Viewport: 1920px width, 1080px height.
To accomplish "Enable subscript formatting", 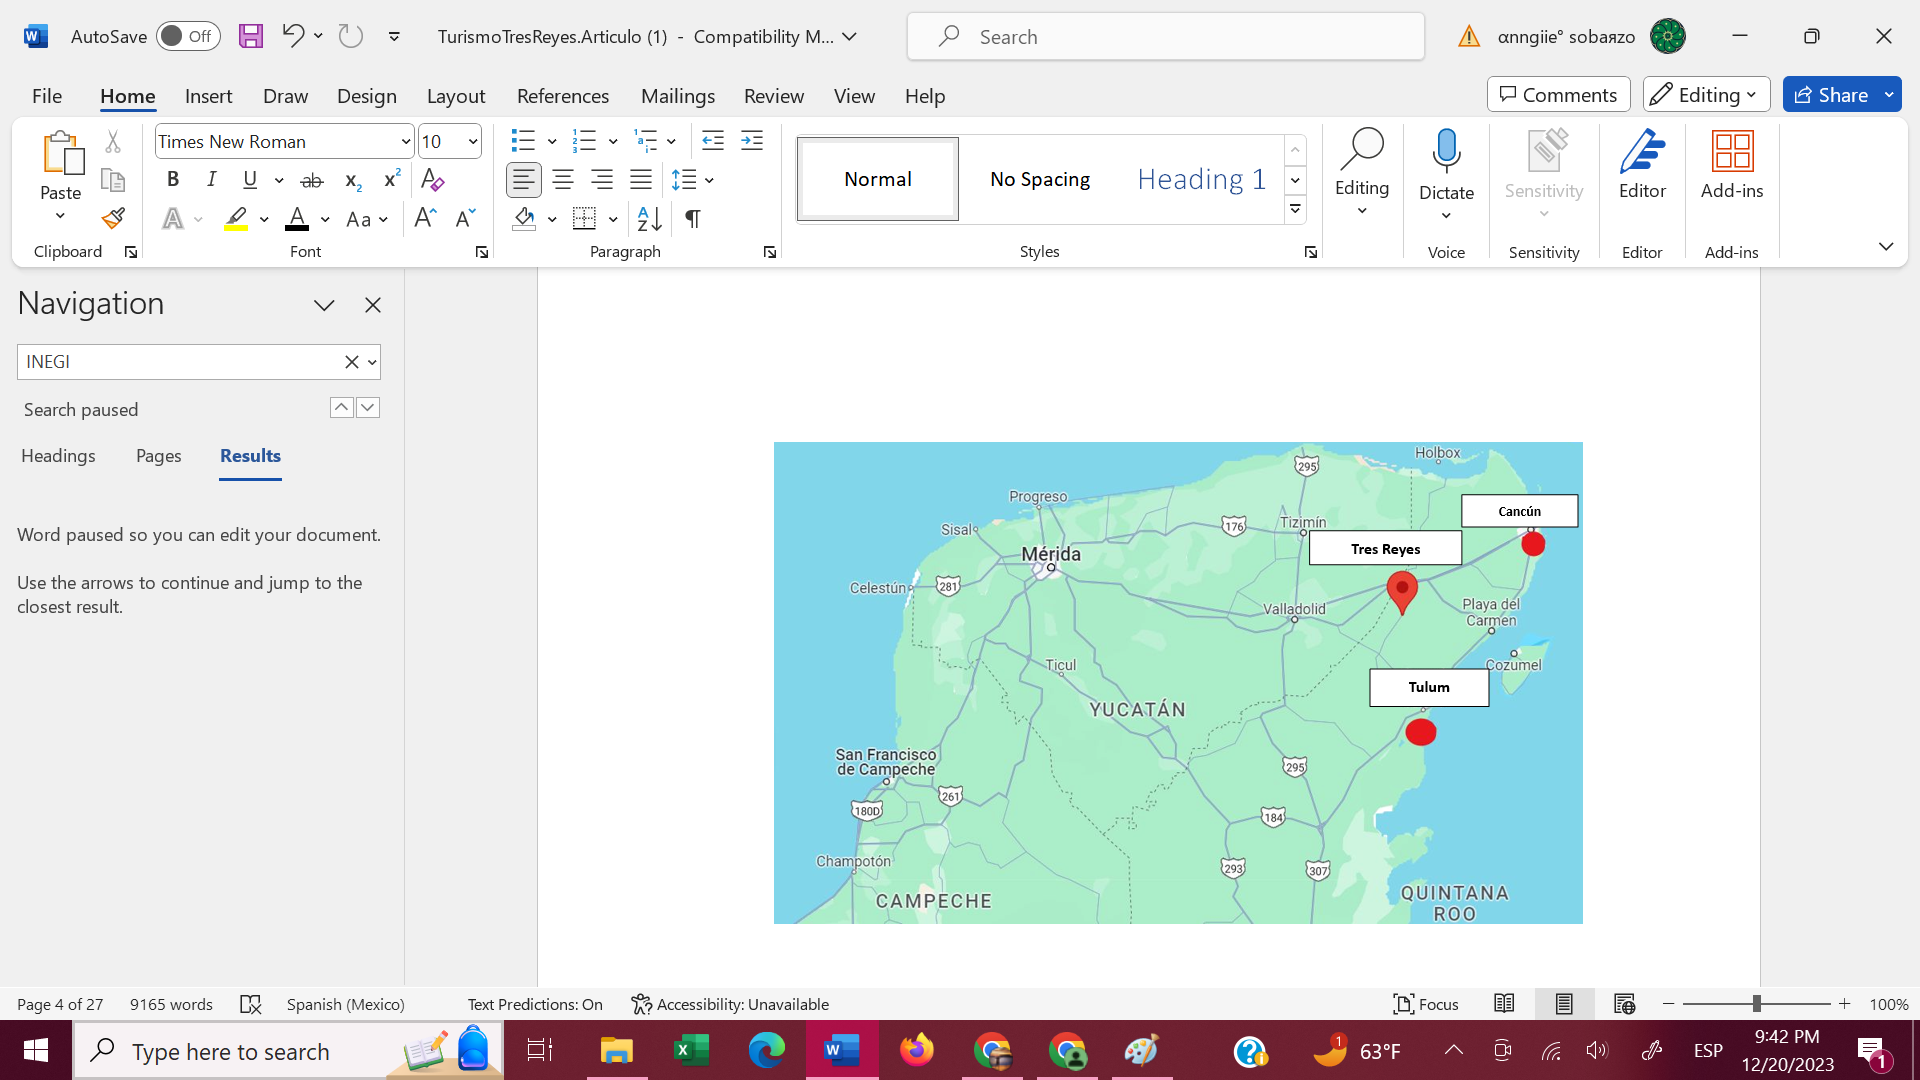I will [351, 180].
